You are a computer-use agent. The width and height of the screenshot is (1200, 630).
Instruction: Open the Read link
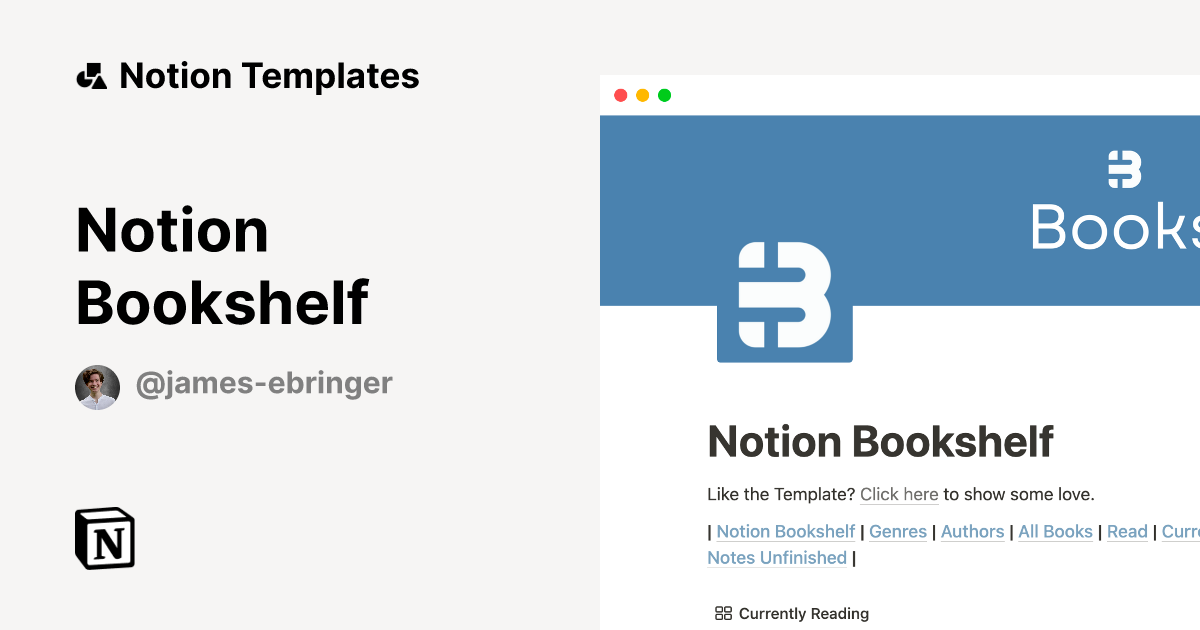point(1127,531)
